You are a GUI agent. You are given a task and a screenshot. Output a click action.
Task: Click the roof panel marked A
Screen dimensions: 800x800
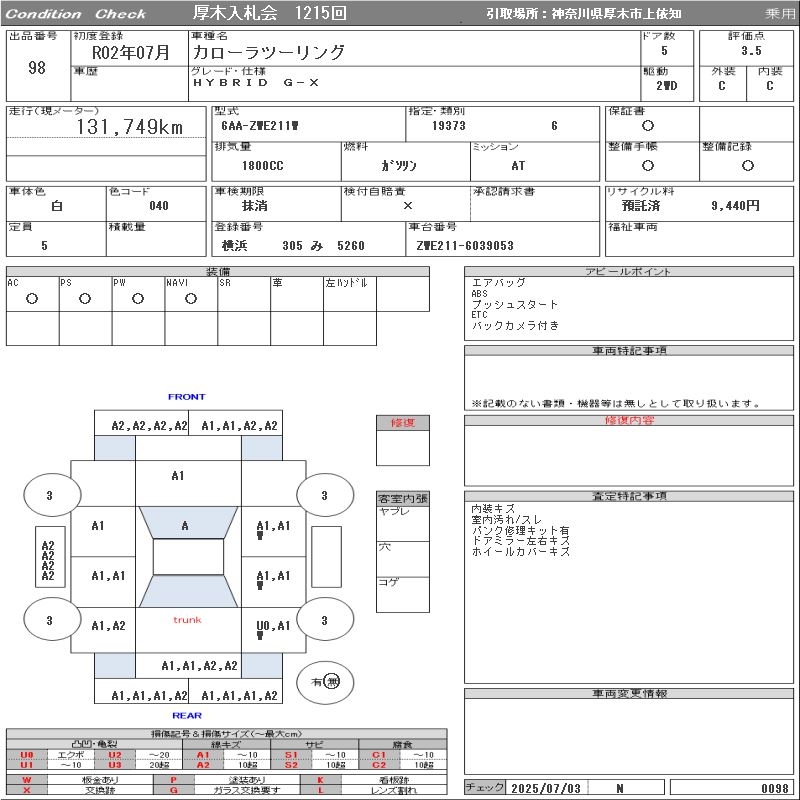point(184,526)
